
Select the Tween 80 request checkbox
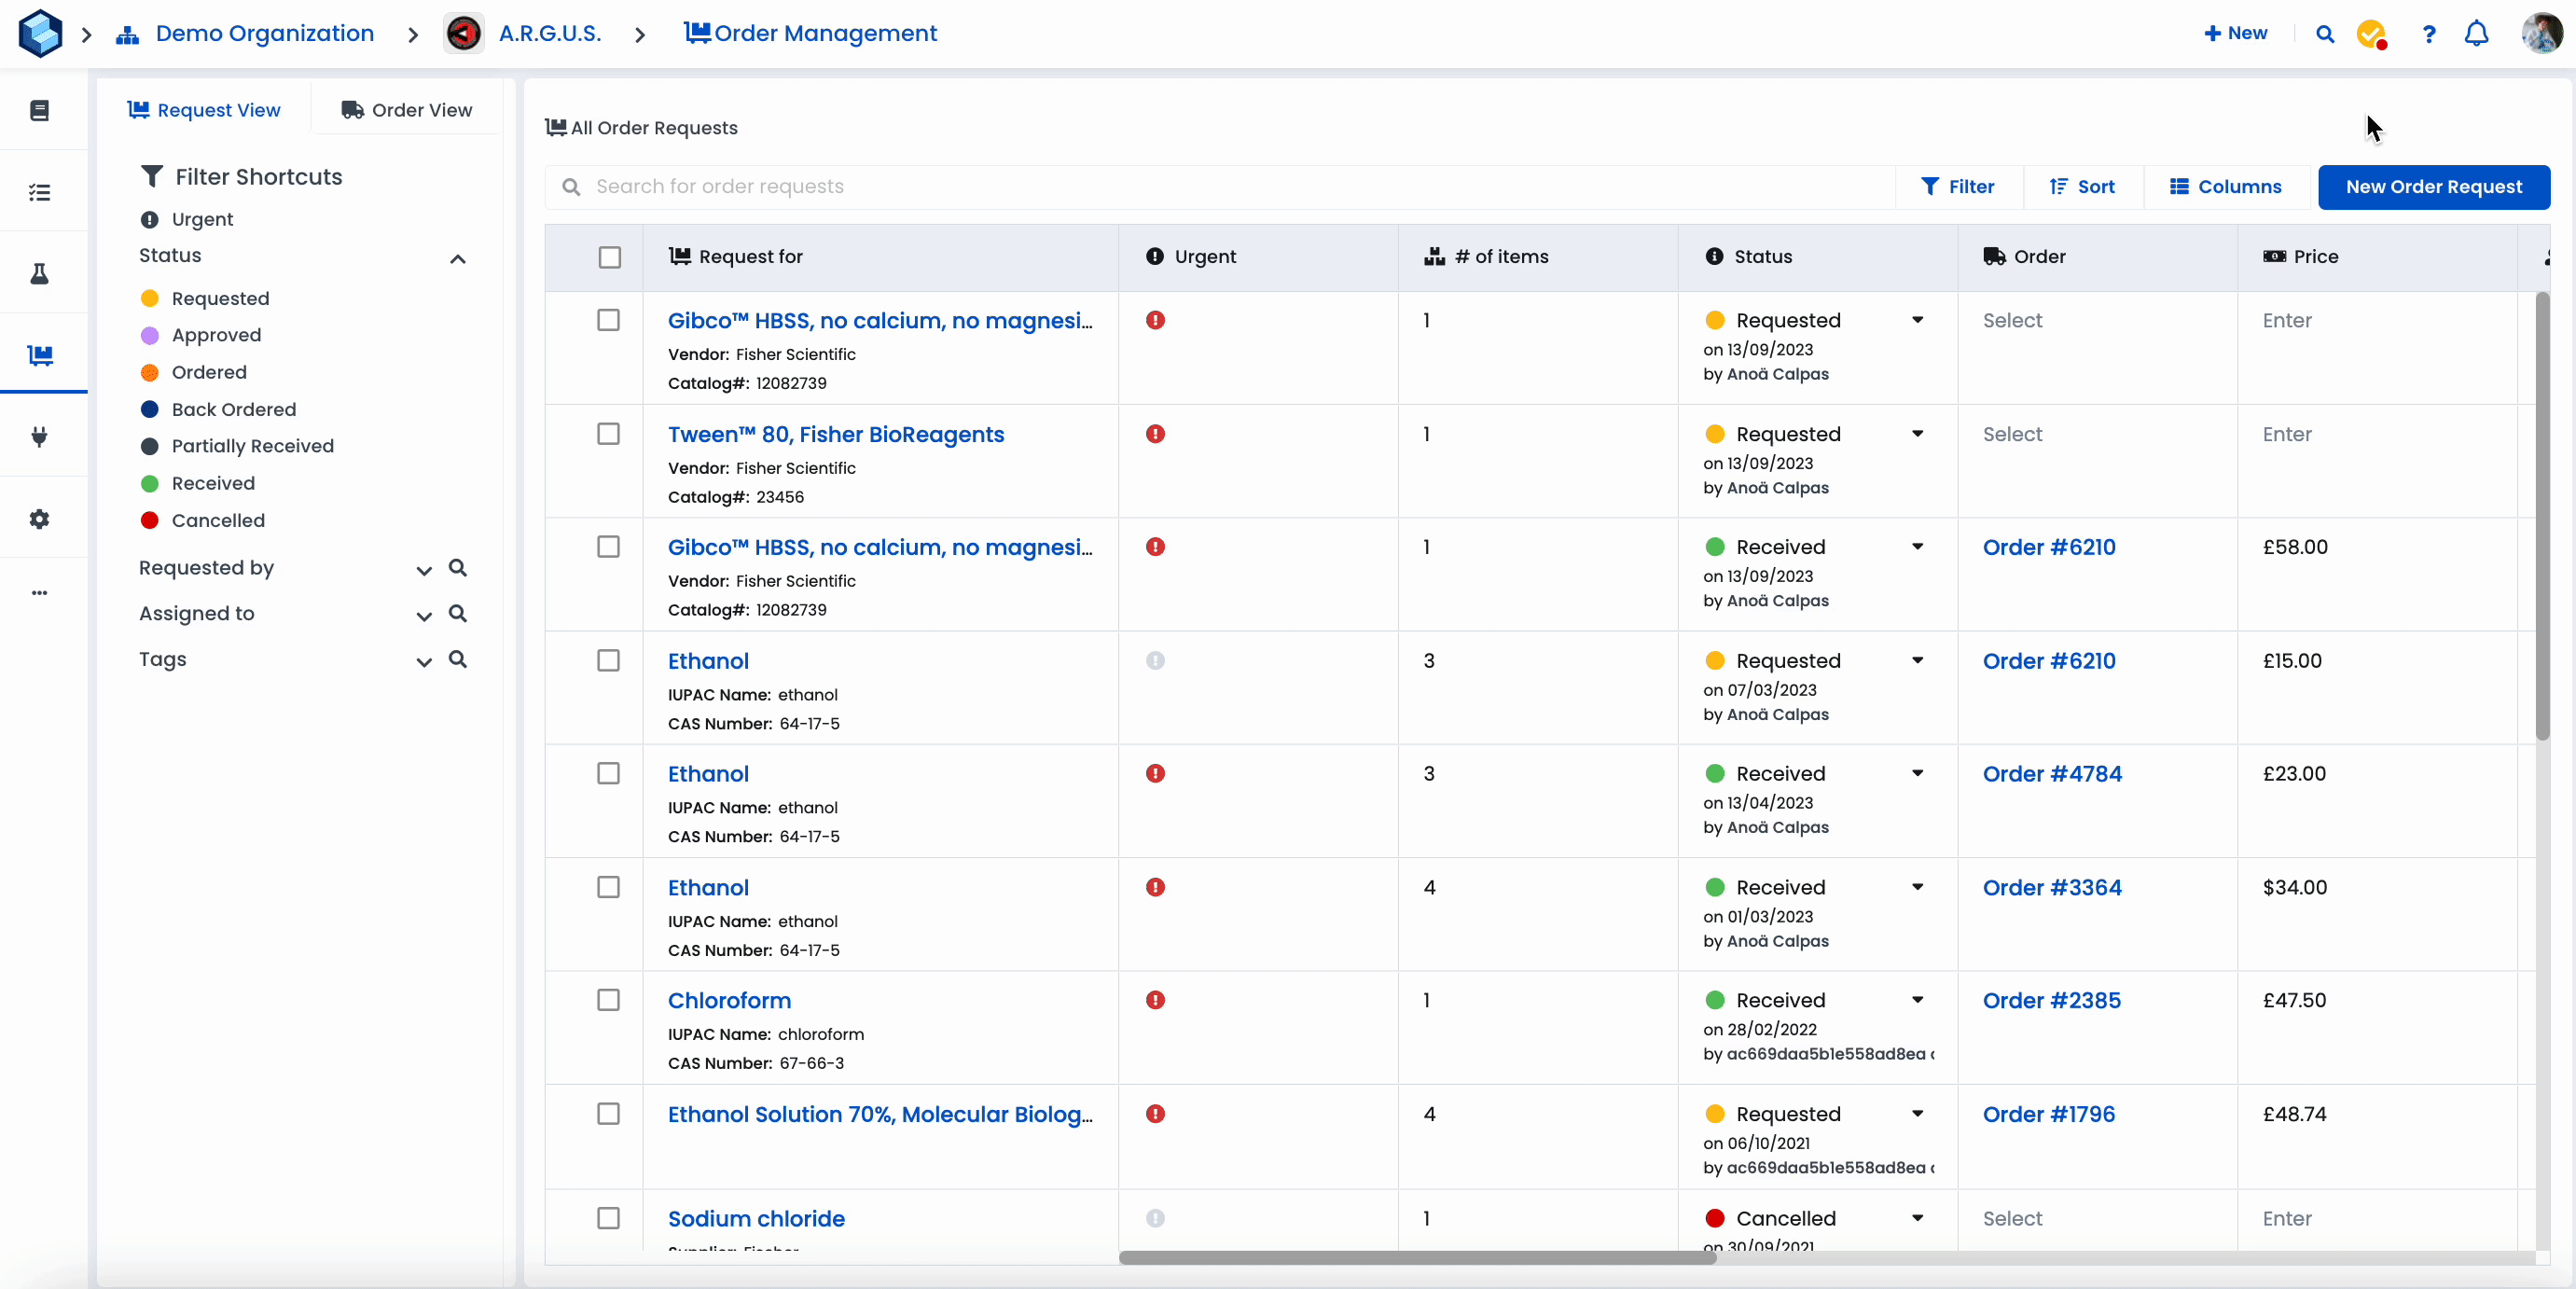pyautogui.click(x=608, y=434)
